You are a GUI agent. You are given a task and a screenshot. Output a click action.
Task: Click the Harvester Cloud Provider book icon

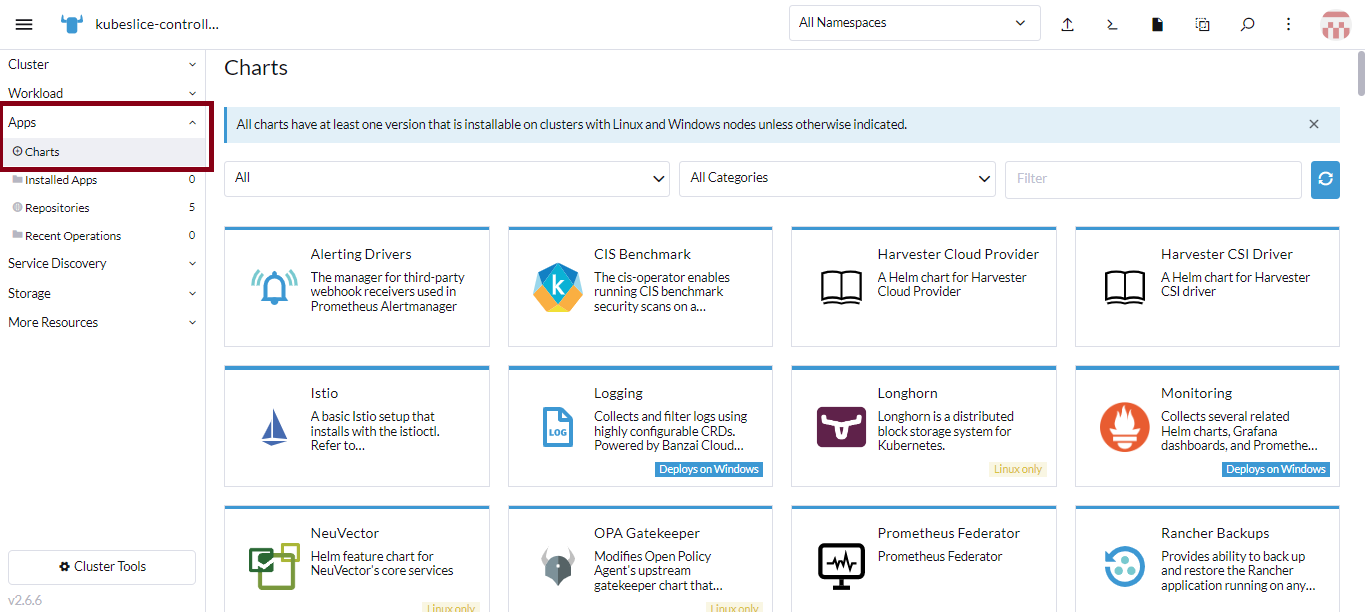pos(841,287)
